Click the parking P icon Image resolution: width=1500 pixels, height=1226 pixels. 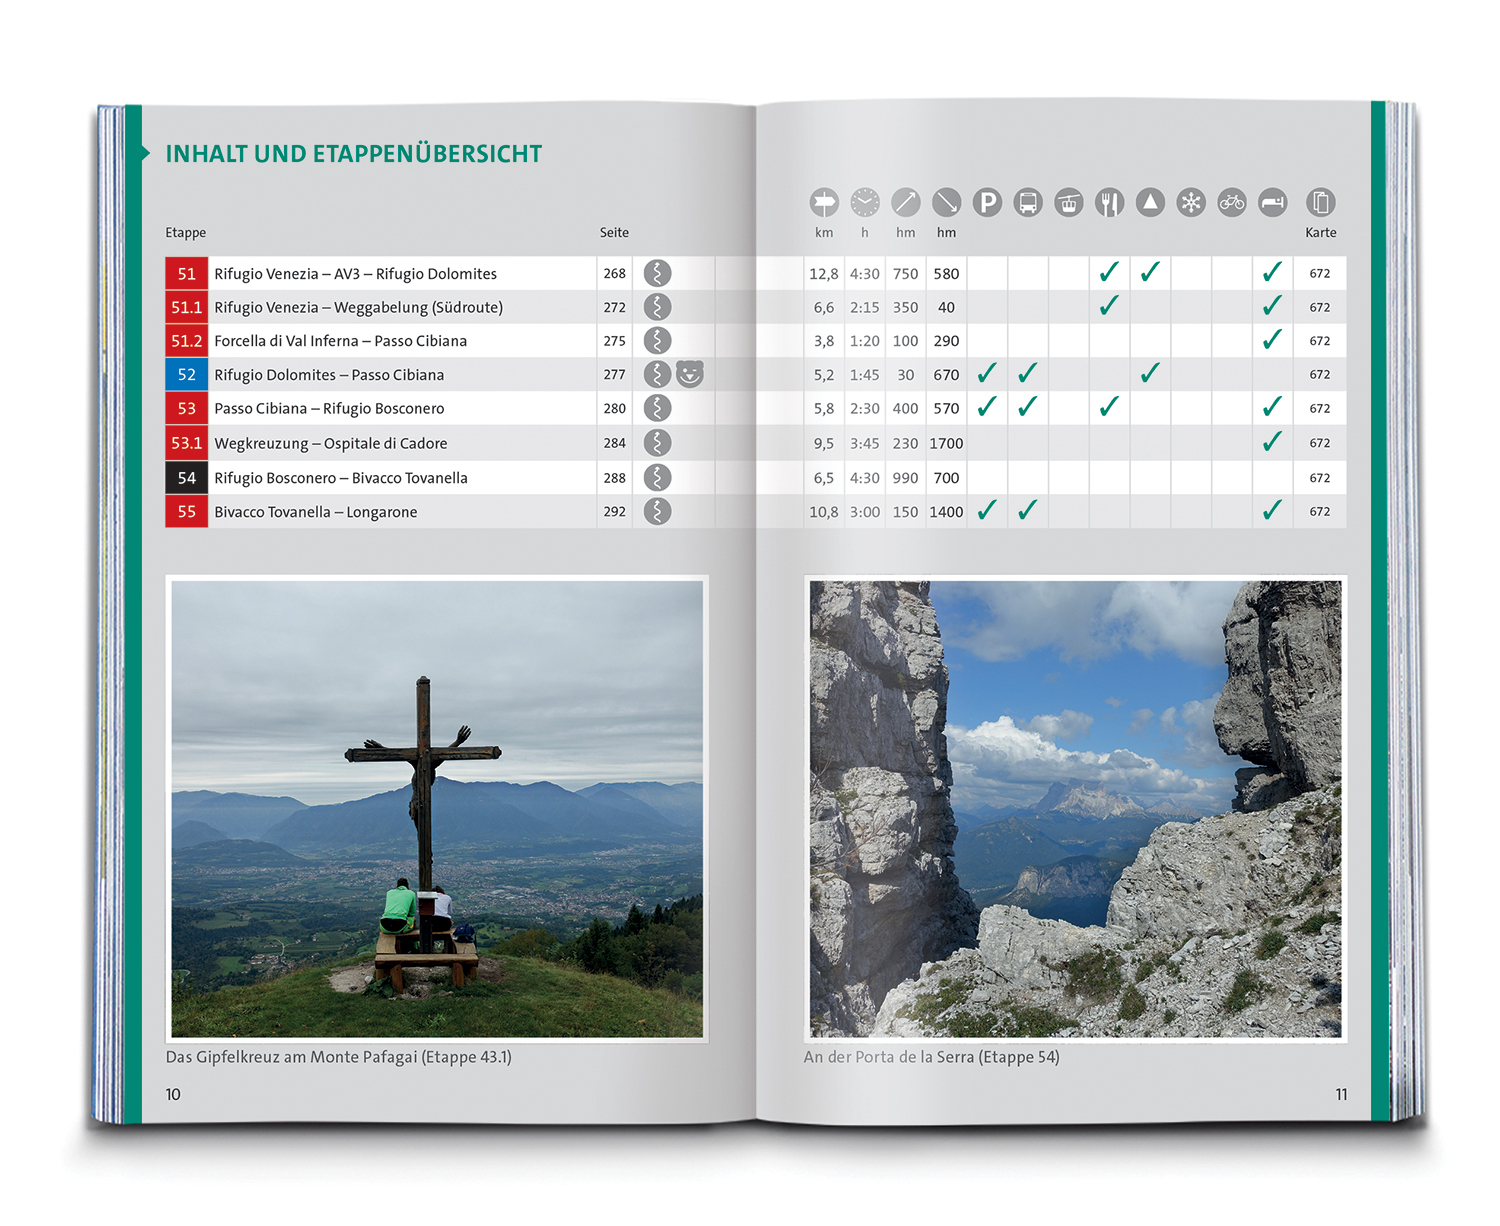point(987,203)
